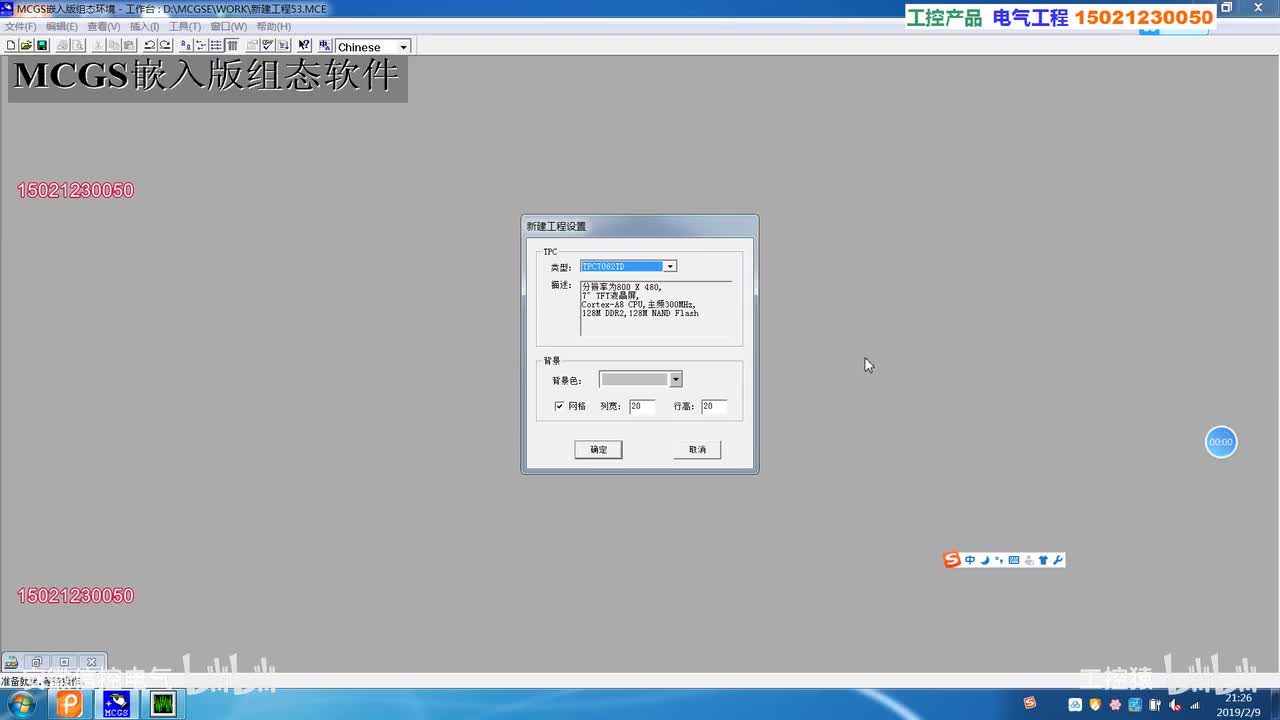Click the 描述 description text box
The width and height of the screenshot is (1280, 720).
pos(656,309)
